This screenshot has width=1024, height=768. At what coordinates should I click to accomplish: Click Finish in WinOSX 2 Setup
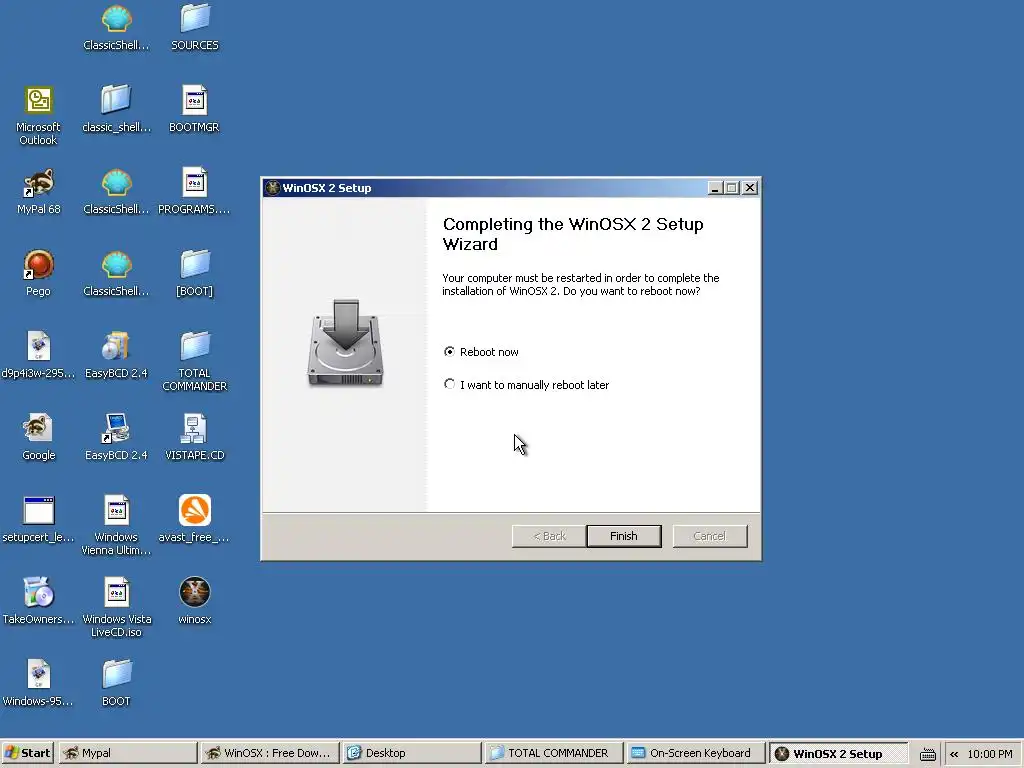[624, 536]
